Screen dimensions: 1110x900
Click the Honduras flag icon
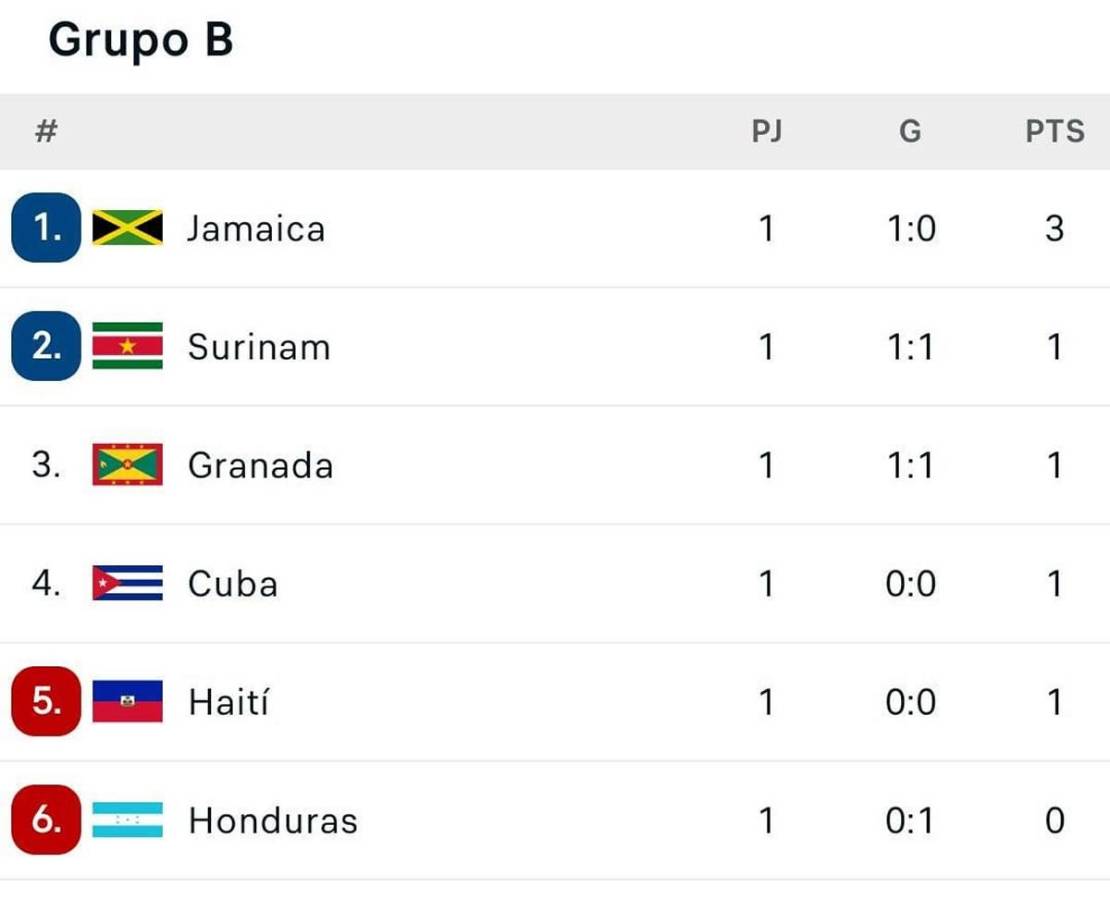click(127, 820)
